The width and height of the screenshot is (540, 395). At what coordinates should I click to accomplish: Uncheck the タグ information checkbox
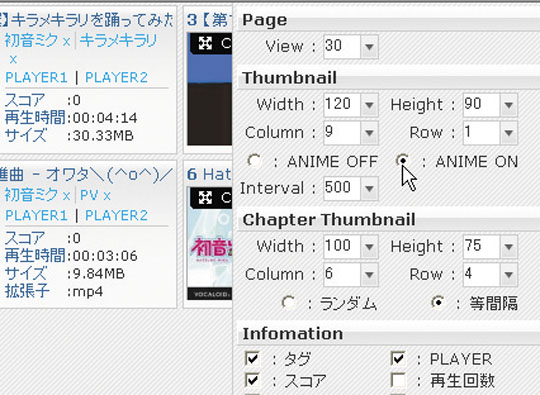click(x=252, y=358)
